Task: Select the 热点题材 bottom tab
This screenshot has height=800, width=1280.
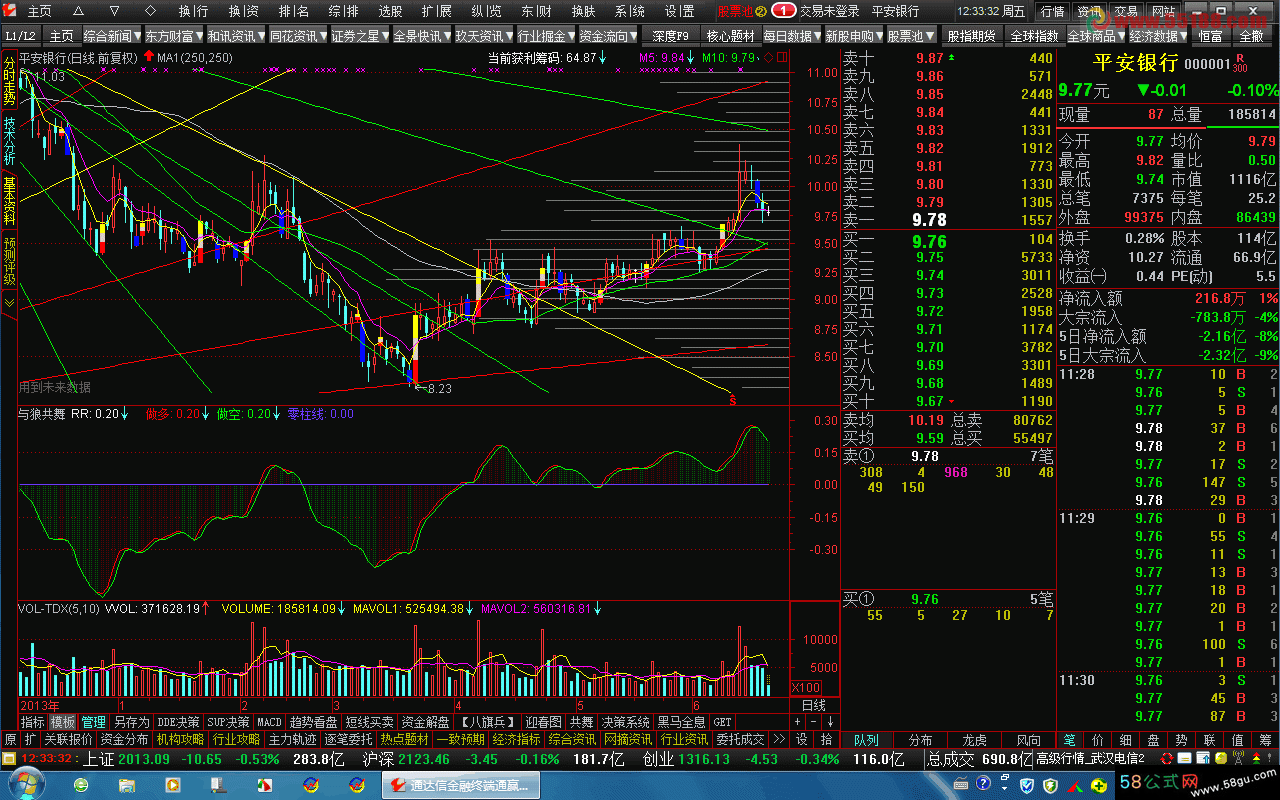Action: pyautogui.click(x=404, y=740)
